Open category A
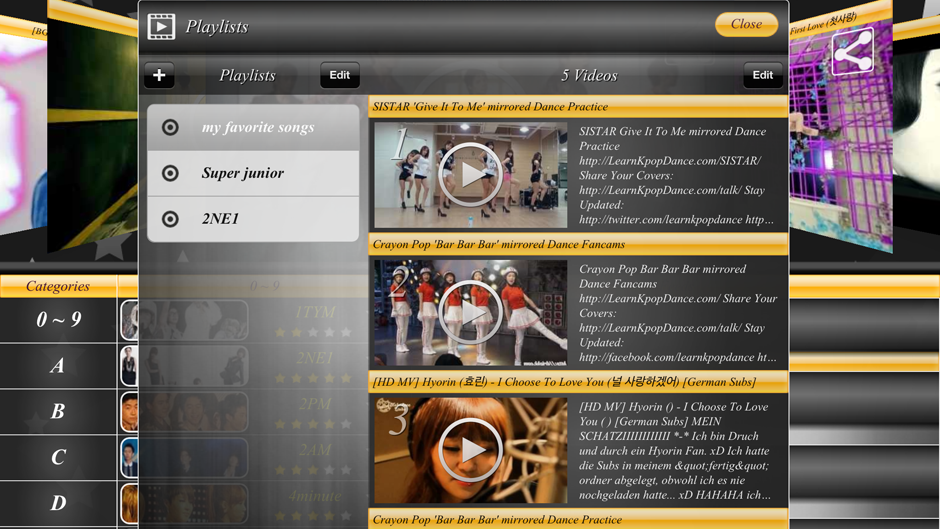Image resolution: width=940 pixels, height=529 pixels. [58, 366]
